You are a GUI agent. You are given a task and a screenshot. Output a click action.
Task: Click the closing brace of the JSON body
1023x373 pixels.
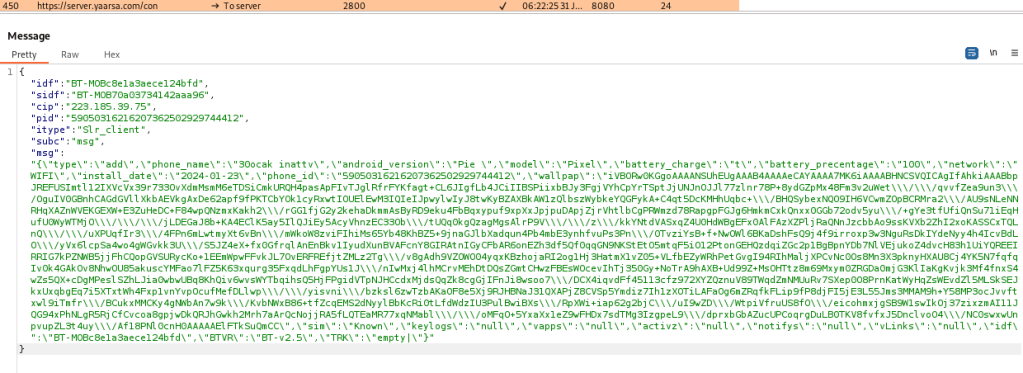tap(22, 350)
